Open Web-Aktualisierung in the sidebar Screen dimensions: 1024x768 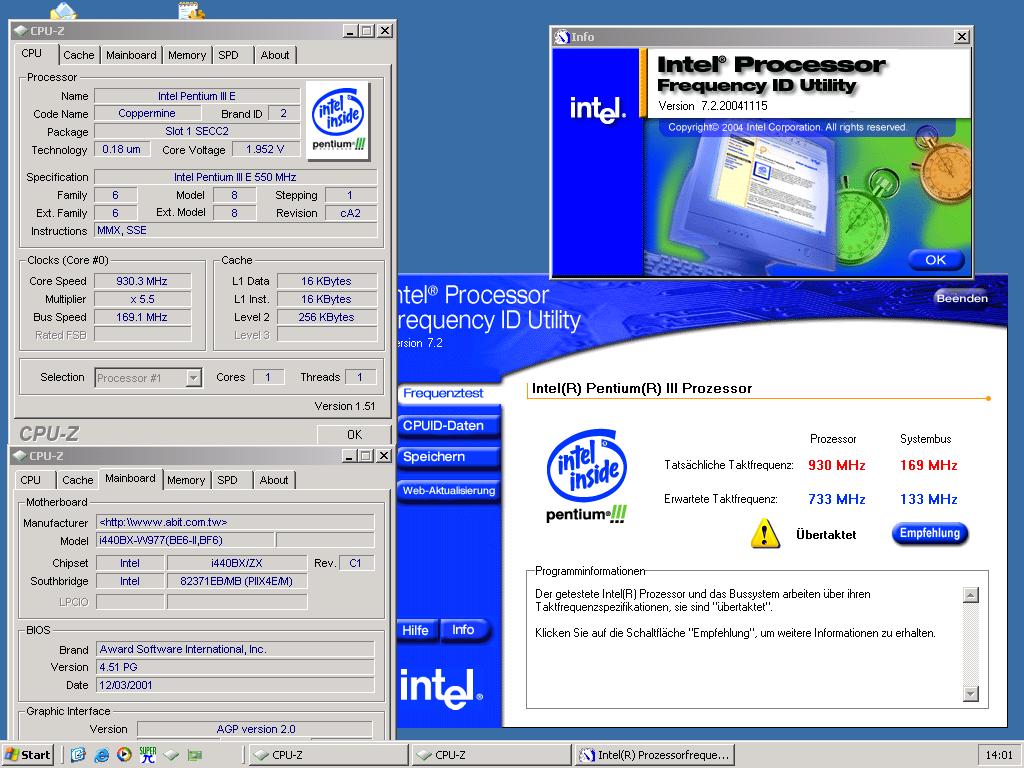[448, 490]
